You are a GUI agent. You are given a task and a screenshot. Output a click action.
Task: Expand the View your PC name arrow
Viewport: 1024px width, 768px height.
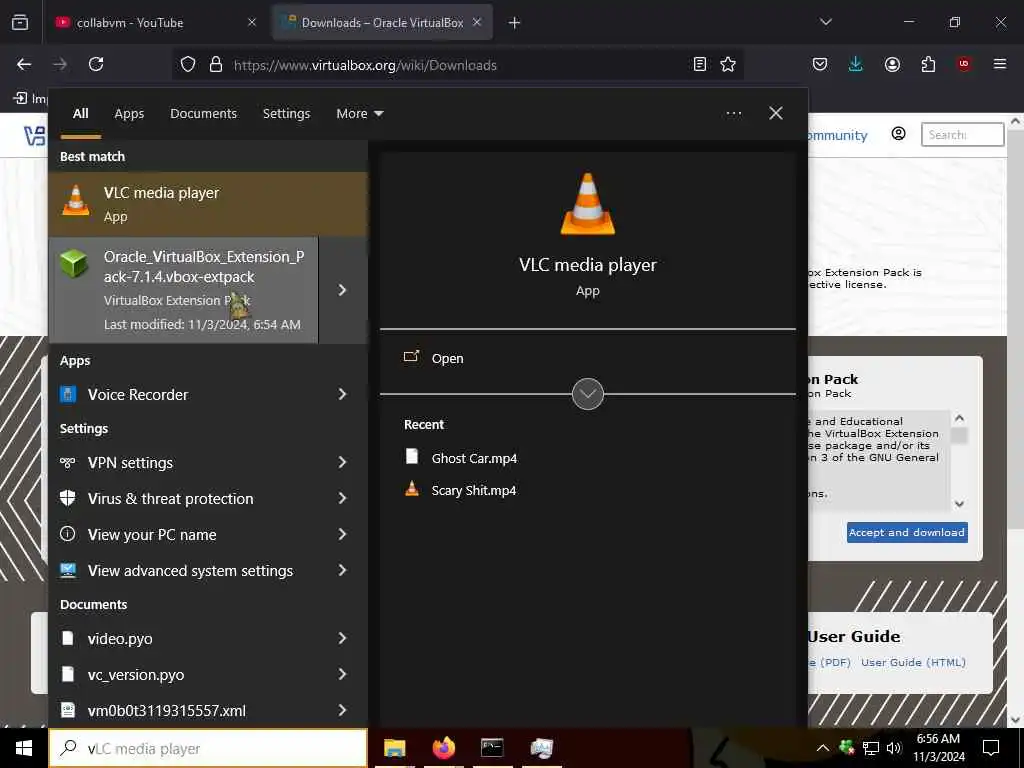(x=342, y=534)
